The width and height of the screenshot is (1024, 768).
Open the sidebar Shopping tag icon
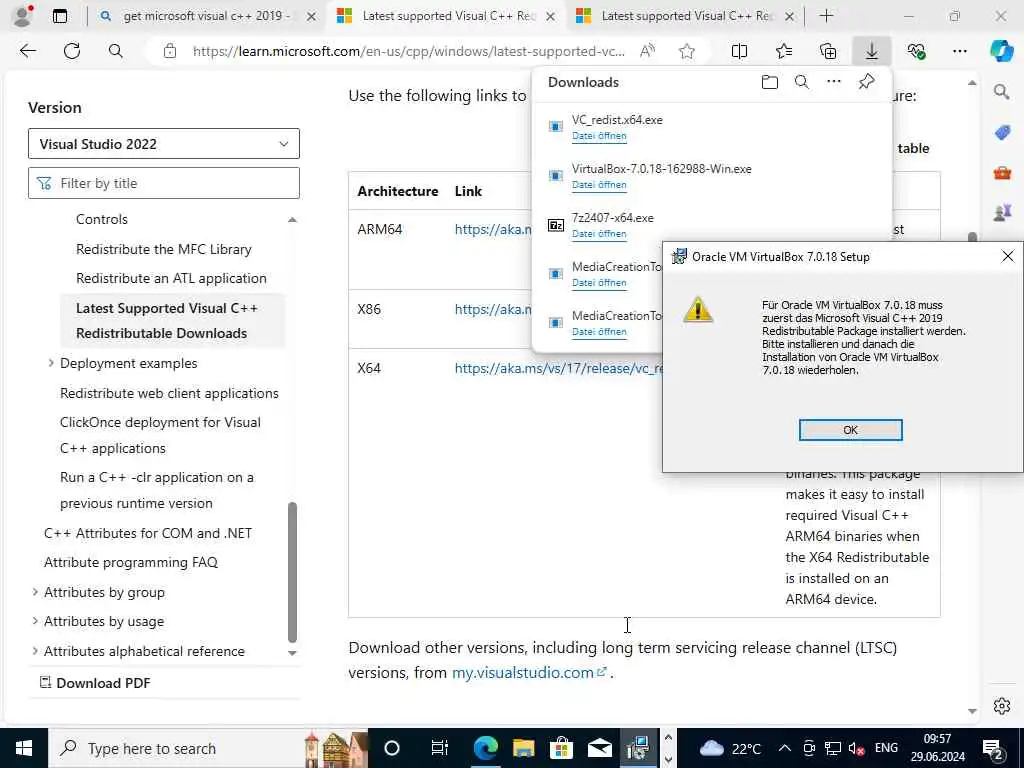tap(1002, 133)
